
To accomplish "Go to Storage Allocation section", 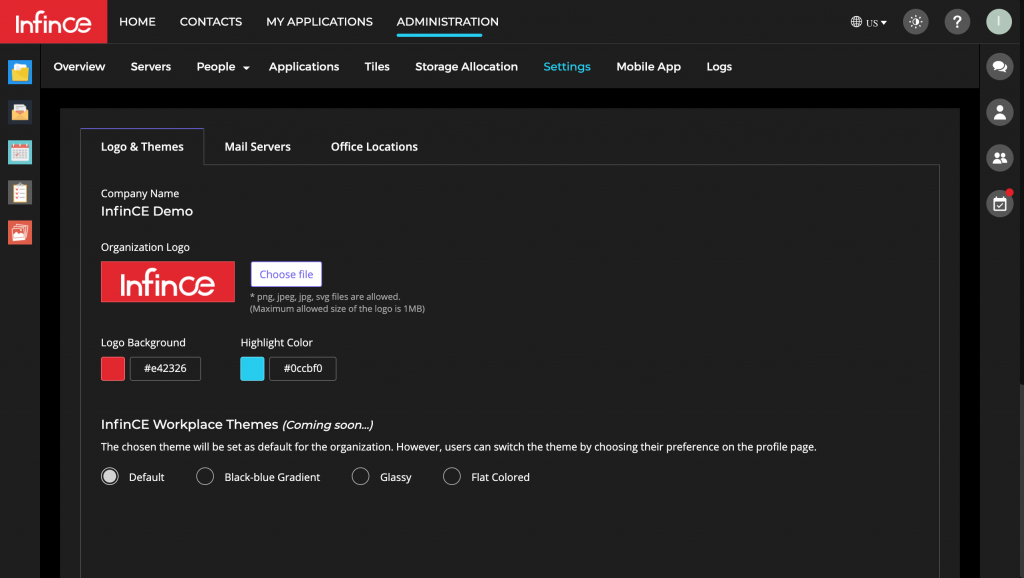I will [466, 67].
